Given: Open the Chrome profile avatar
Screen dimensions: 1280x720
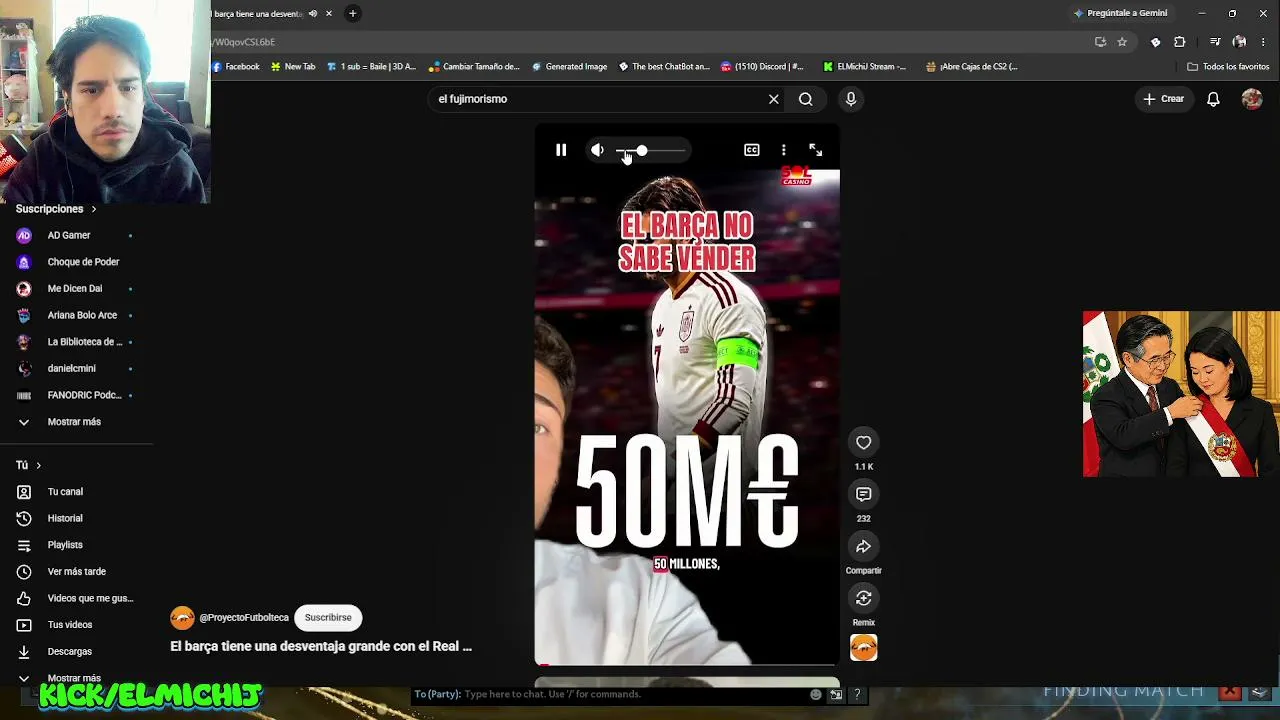Looking at the screenshot, I should [1240, 42].
